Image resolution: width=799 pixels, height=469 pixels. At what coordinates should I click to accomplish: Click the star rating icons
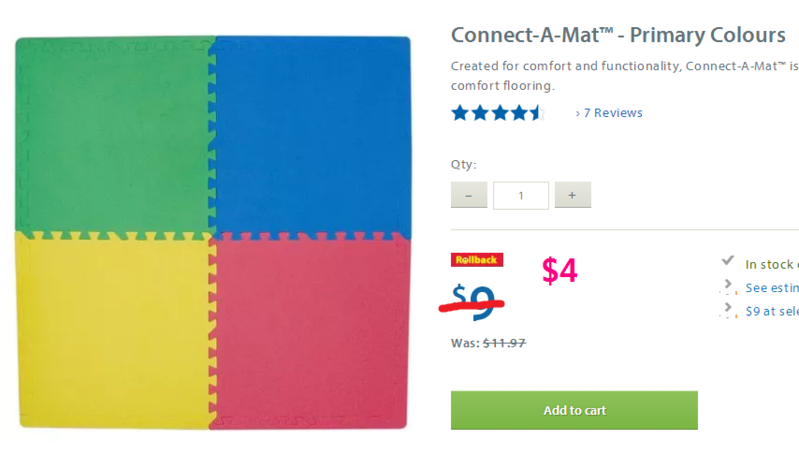496,113
